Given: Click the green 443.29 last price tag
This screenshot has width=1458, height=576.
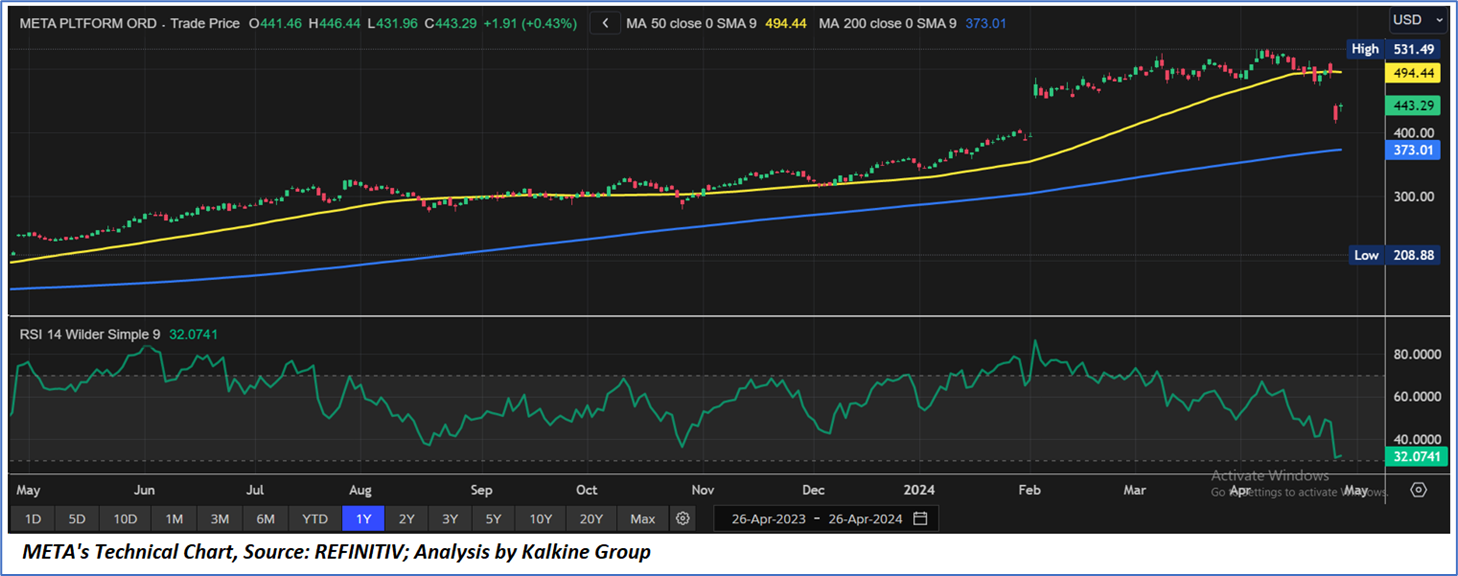Looking at the screenshot, I should (x=1414, y=106).
